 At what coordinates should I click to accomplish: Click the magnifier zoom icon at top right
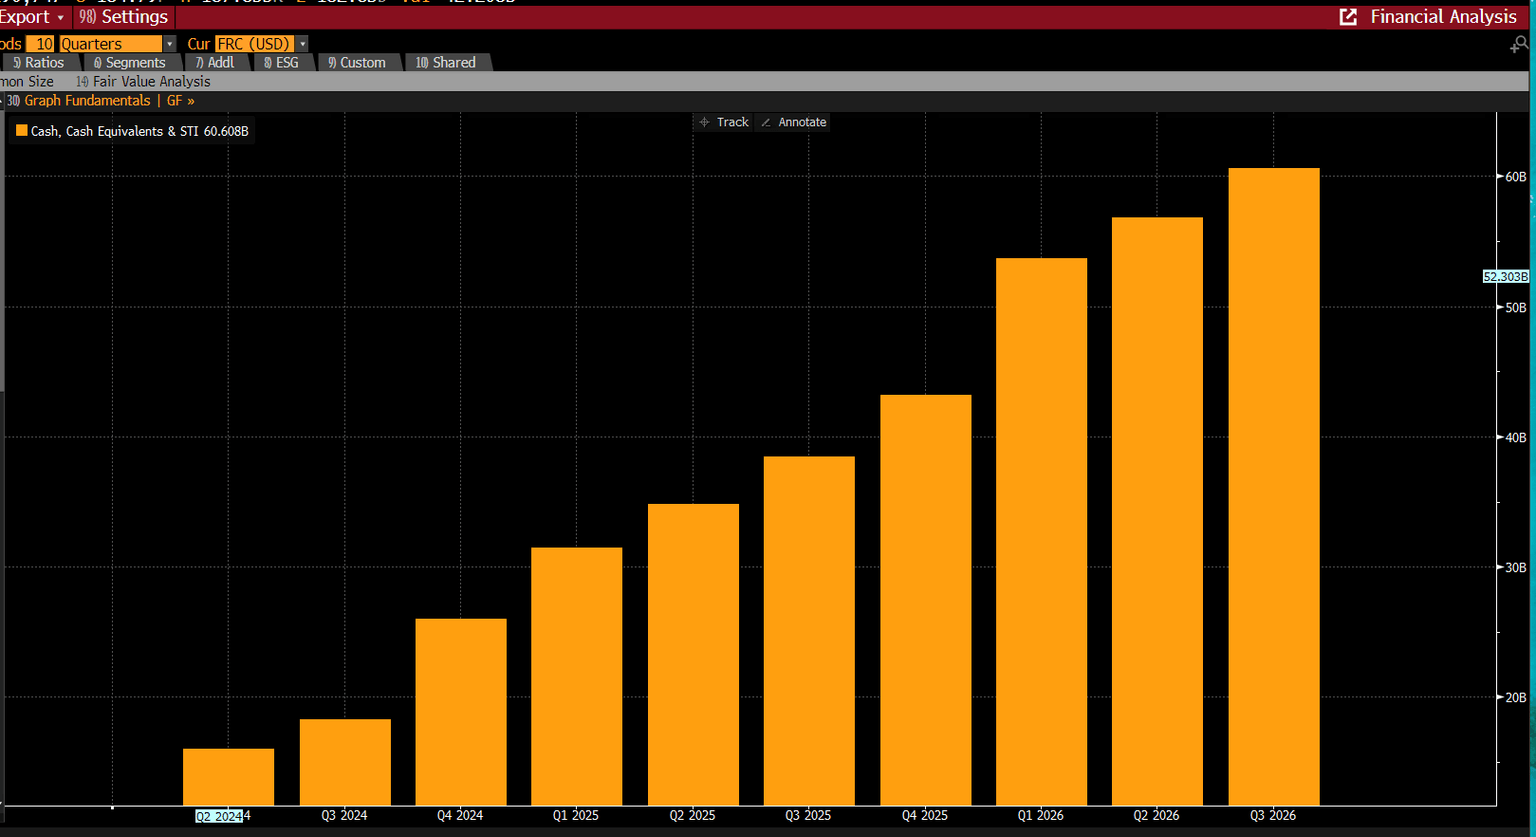1519,44
